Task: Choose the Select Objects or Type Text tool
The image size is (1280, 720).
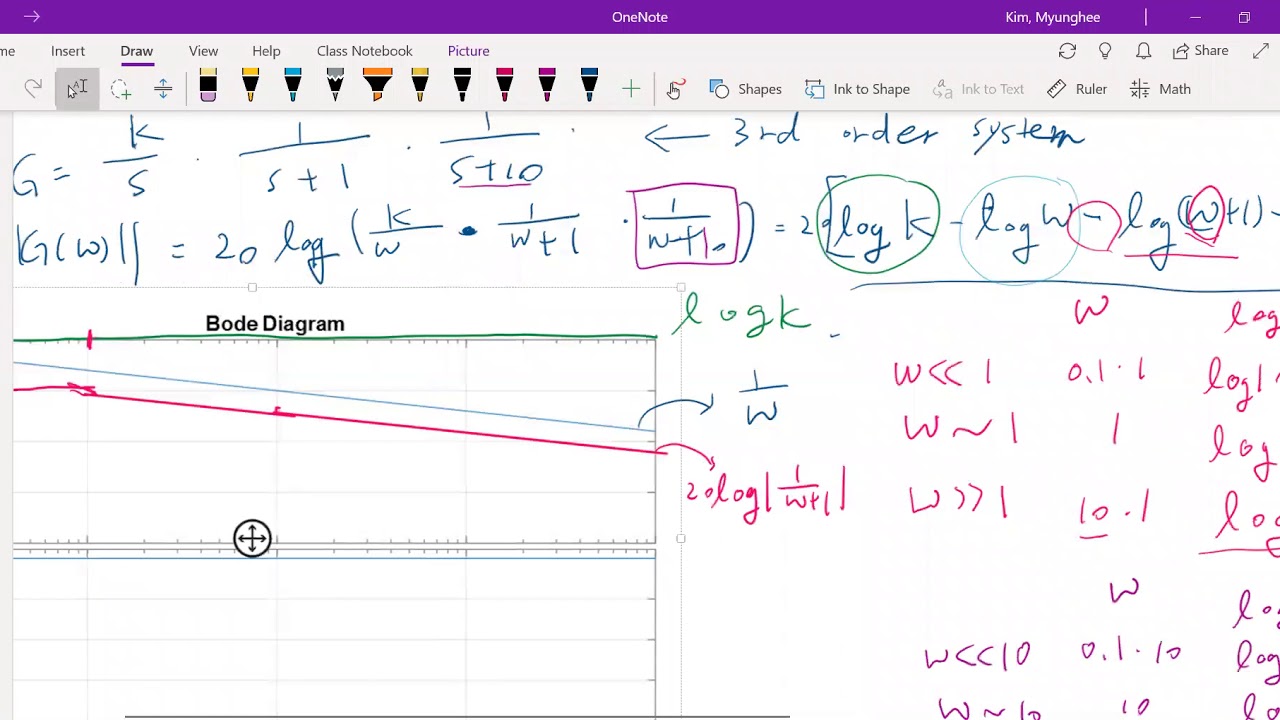Action: [77, 89]
